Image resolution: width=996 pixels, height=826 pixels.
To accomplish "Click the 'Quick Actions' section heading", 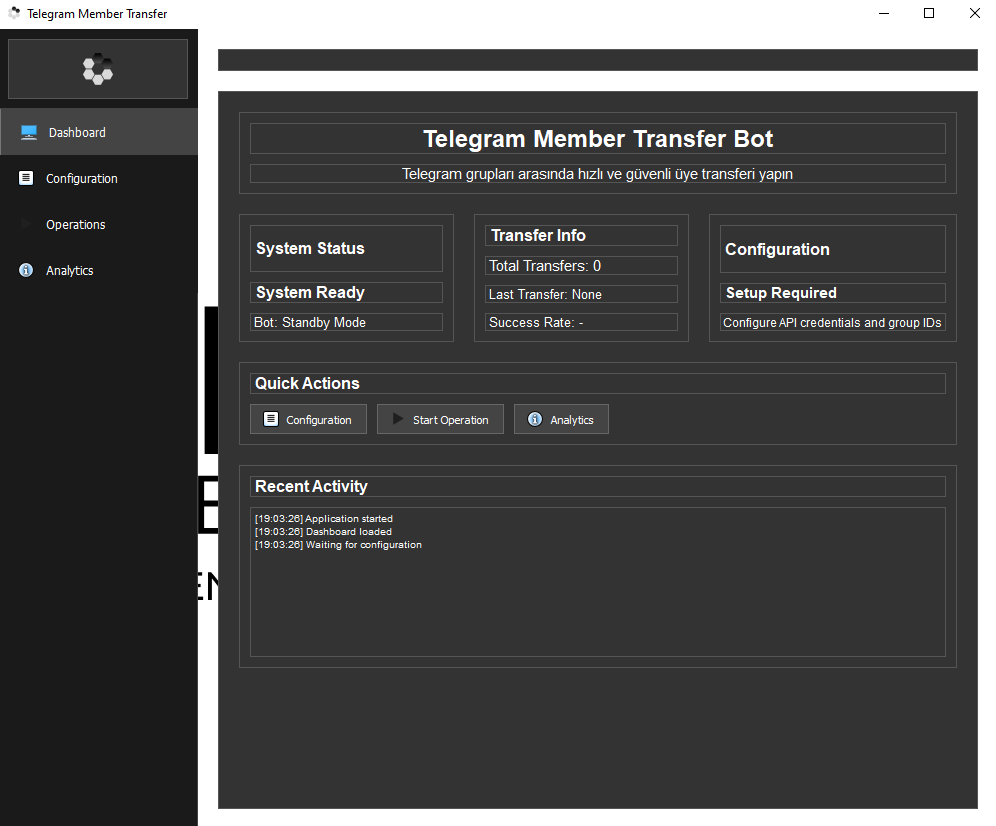I will click(x=307, y=383).
